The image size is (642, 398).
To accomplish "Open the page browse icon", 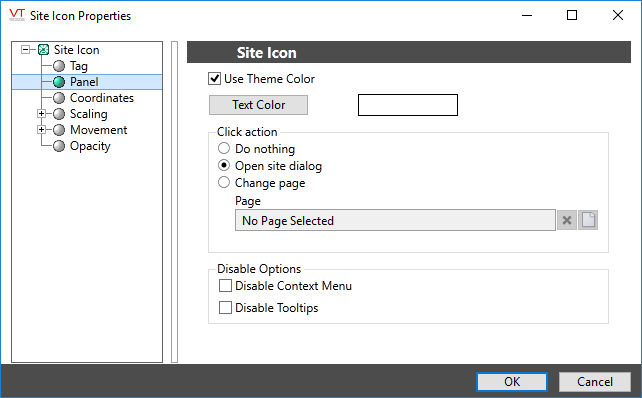I will [588, 220].
